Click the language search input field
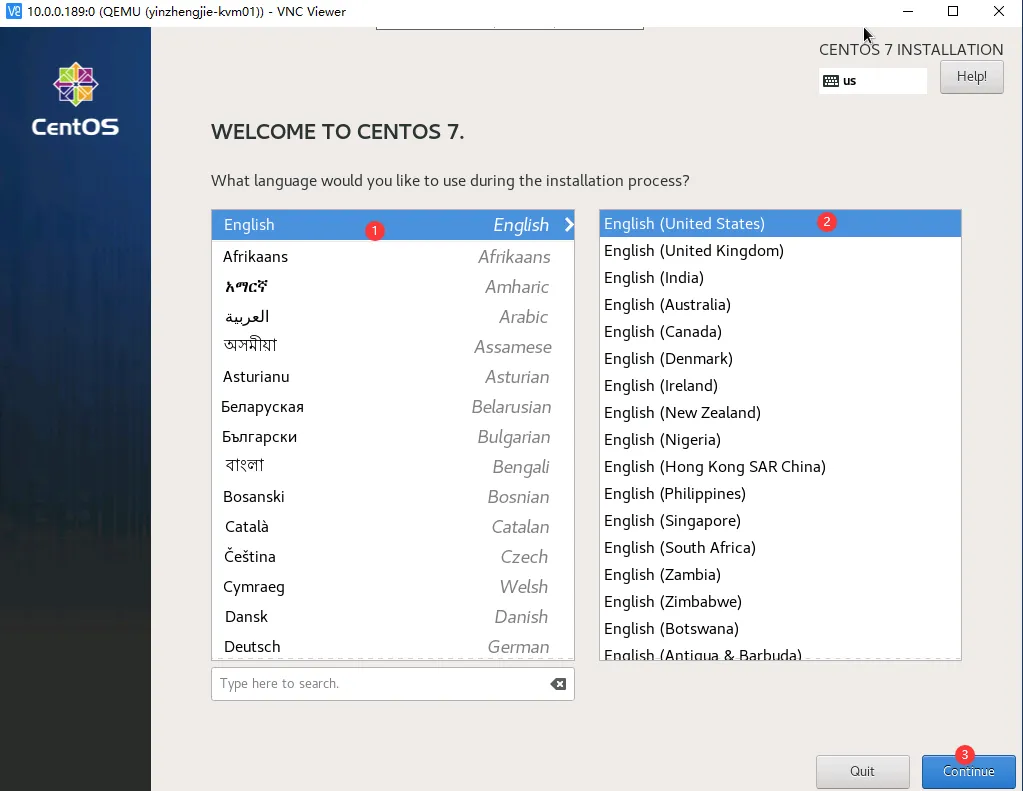1023x791 pixels. 393,684
